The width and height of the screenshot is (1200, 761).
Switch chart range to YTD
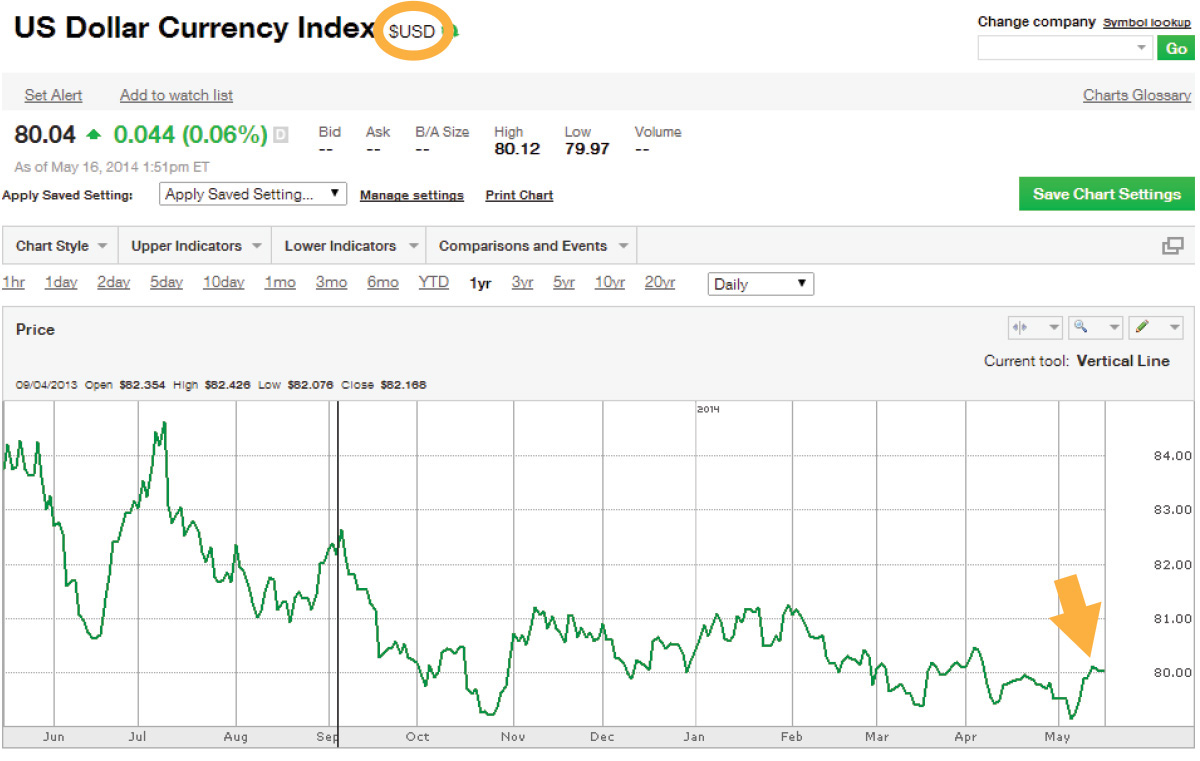tap(433, 282)
